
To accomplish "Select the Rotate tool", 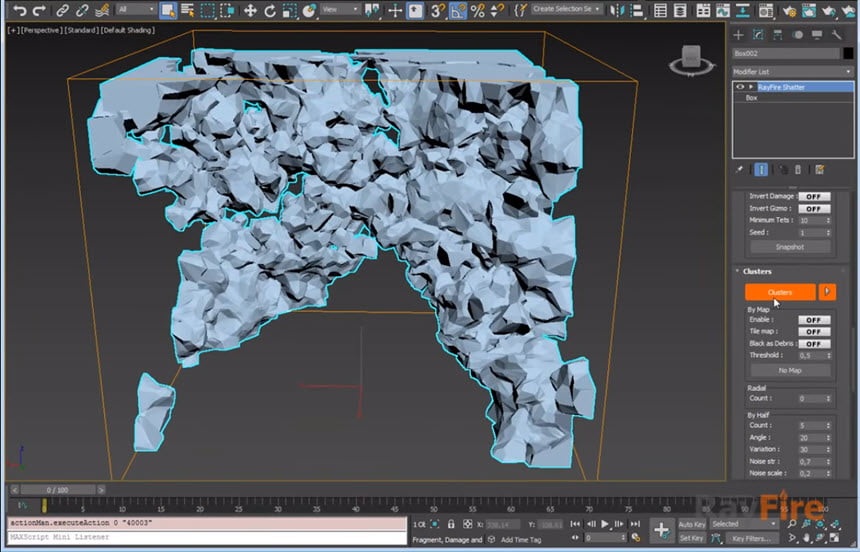I will tap(270, 10).
